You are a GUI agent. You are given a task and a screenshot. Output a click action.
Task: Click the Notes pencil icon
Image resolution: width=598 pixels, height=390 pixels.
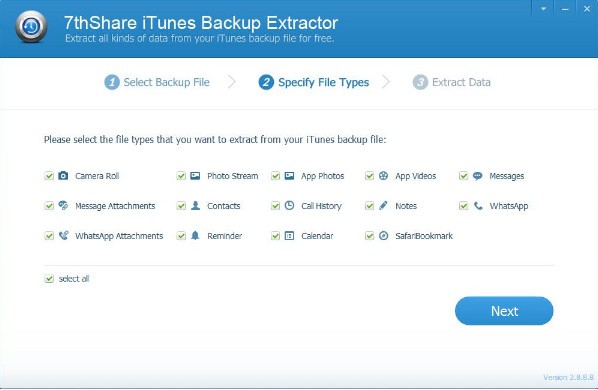tap(383, 205)
